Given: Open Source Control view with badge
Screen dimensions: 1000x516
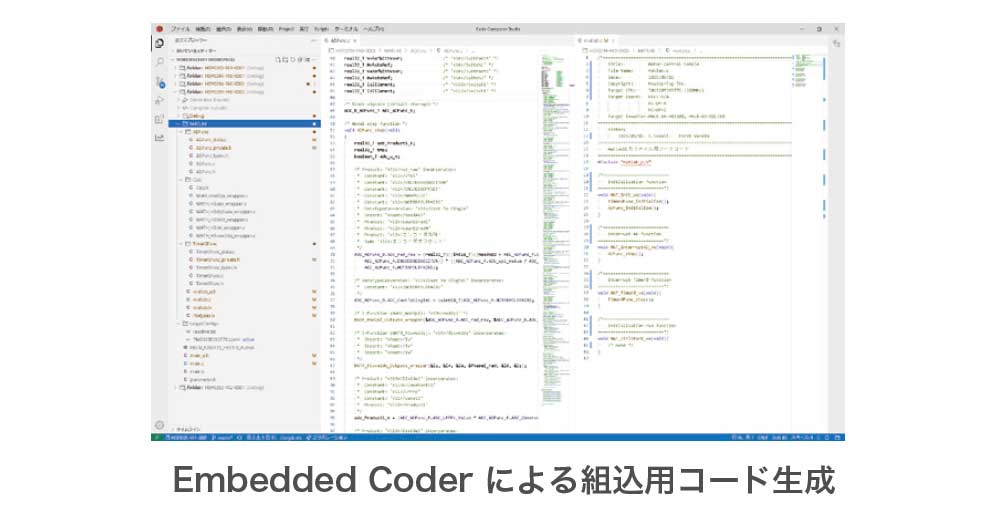Looking at the screenshot, I should point(160,81).
